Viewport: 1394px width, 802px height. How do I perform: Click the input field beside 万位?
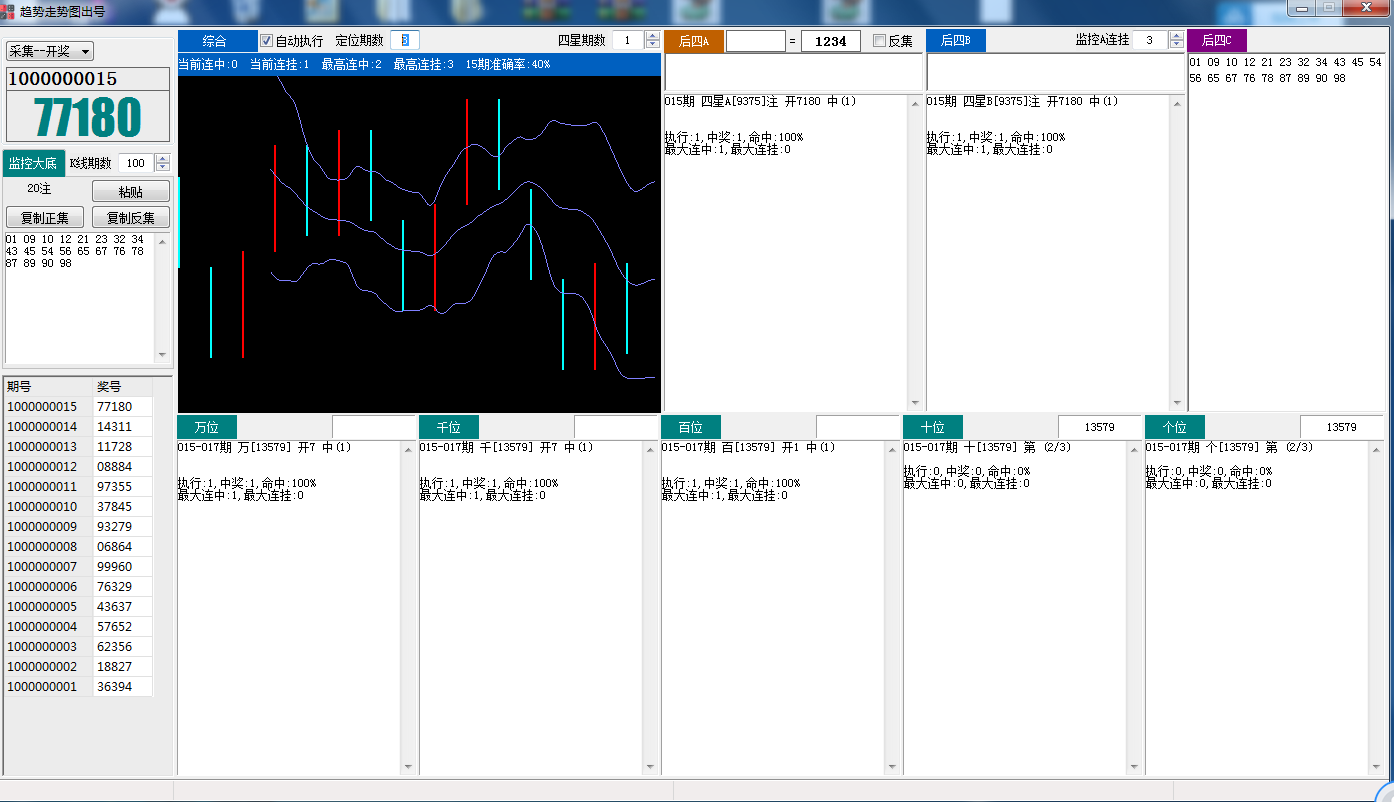(x=373, y=427)
